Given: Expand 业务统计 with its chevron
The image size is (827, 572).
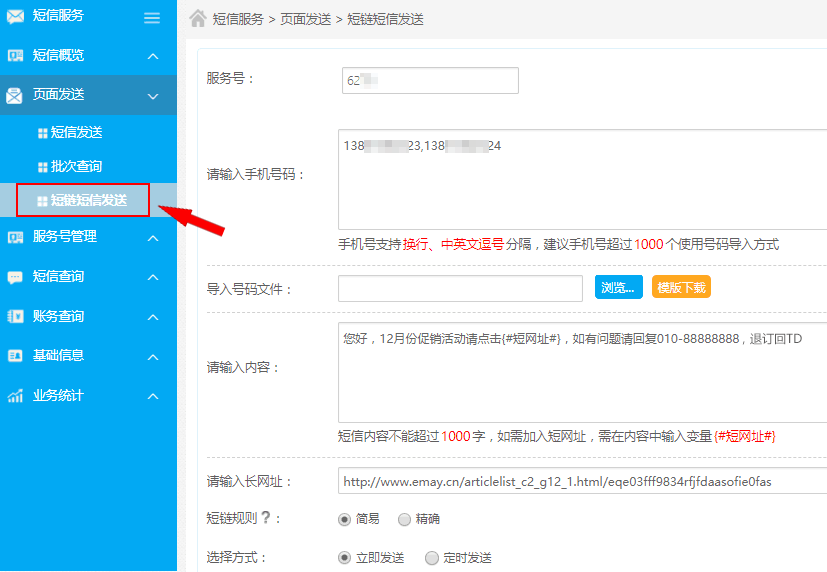Looking at the screenshot, I should [153, 396].
